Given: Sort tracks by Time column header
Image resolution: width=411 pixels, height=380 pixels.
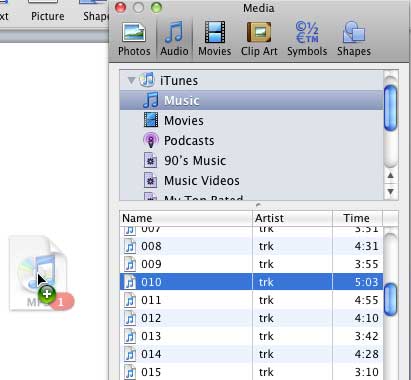Looking at the screenshot, I should pyautogui.click(x=357, y=218).
